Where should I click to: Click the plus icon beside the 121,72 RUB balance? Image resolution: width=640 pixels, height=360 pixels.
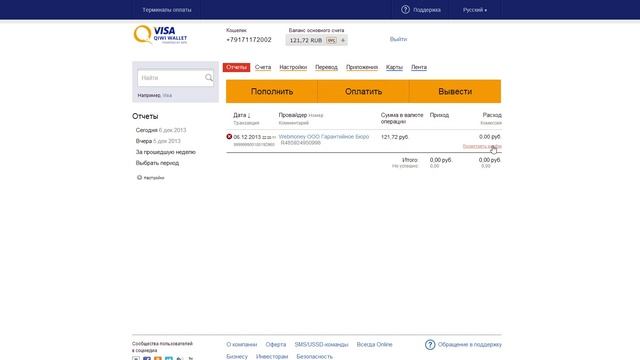tap(343, 40)
